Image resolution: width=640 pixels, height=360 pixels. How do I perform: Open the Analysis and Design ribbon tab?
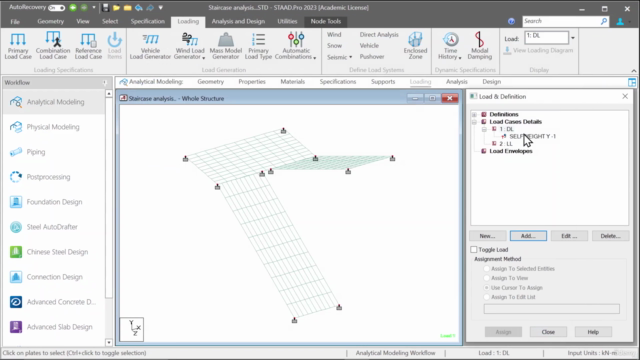point(238,21)
